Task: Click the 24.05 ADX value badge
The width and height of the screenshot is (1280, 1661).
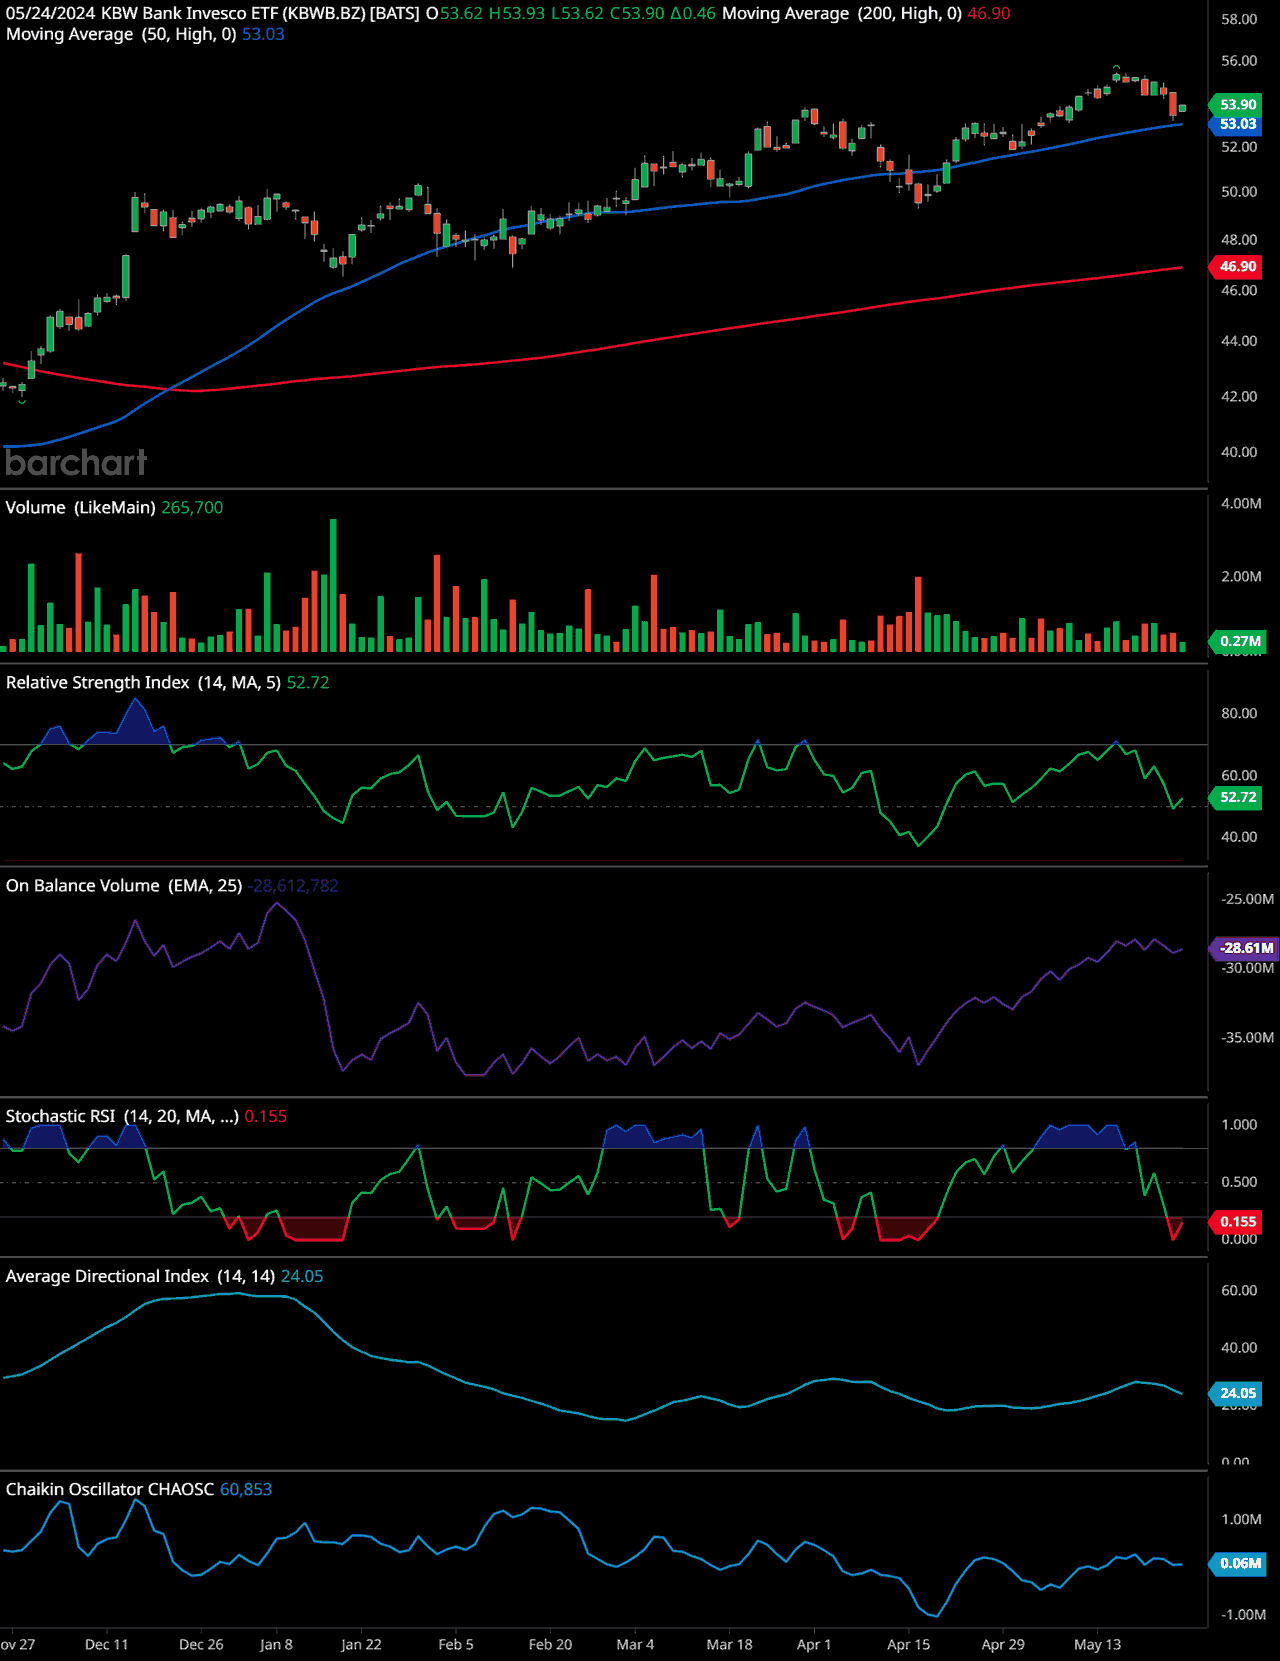Action: click(1237, 1393)
